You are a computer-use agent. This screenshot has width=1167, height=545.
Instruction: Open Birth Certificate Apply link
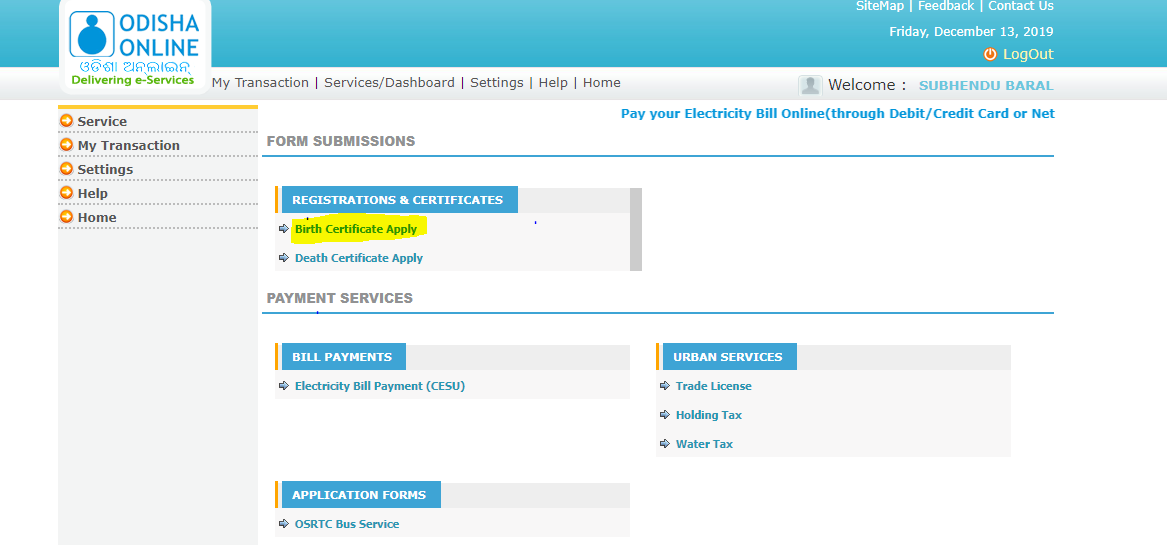[356, 229]
